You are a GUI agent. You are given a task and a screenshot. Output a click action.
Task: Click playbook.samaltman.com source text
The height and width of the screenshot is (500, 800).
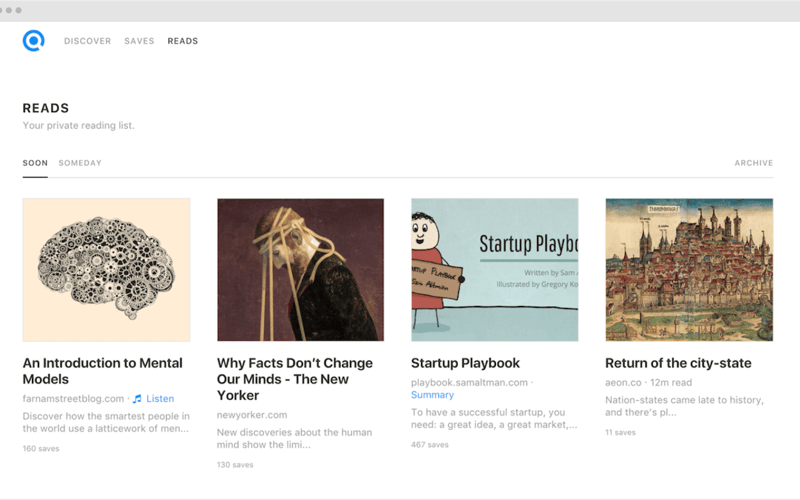click(469, 382)
